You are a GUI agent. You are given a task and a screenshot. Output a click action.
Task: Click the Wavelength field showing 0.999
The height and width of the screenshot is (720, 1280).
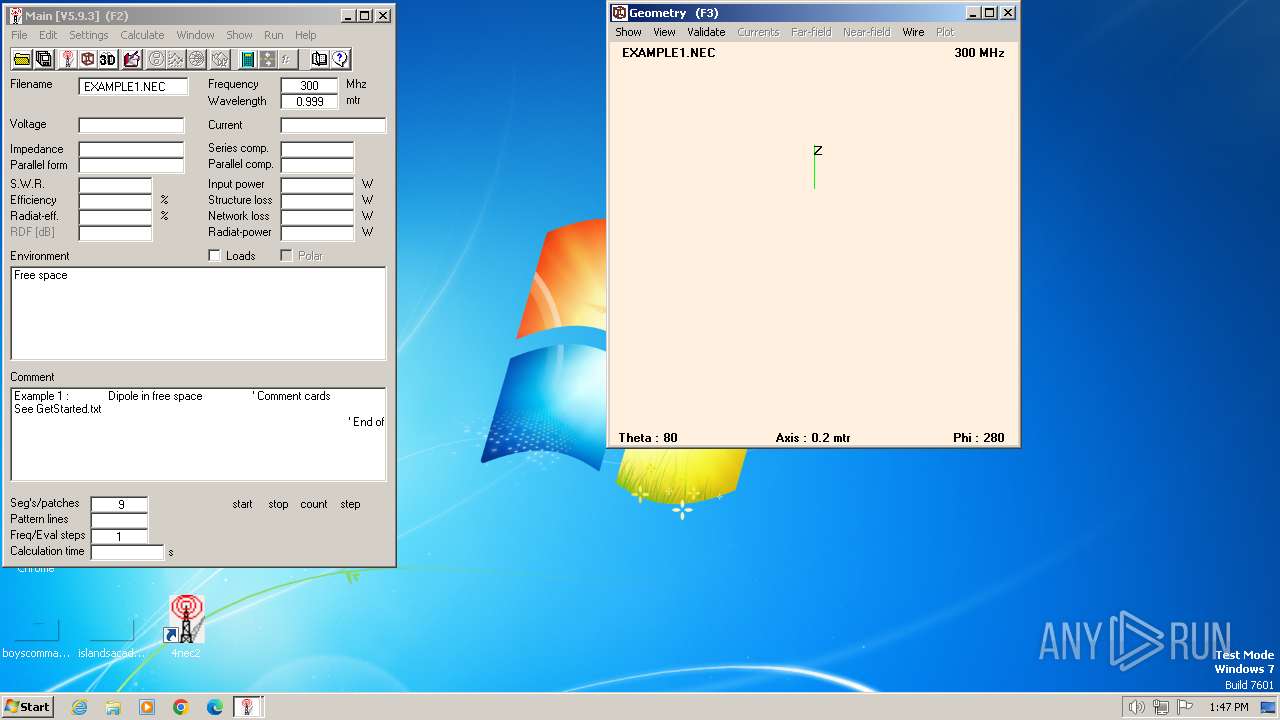click(x=310, y=102)
